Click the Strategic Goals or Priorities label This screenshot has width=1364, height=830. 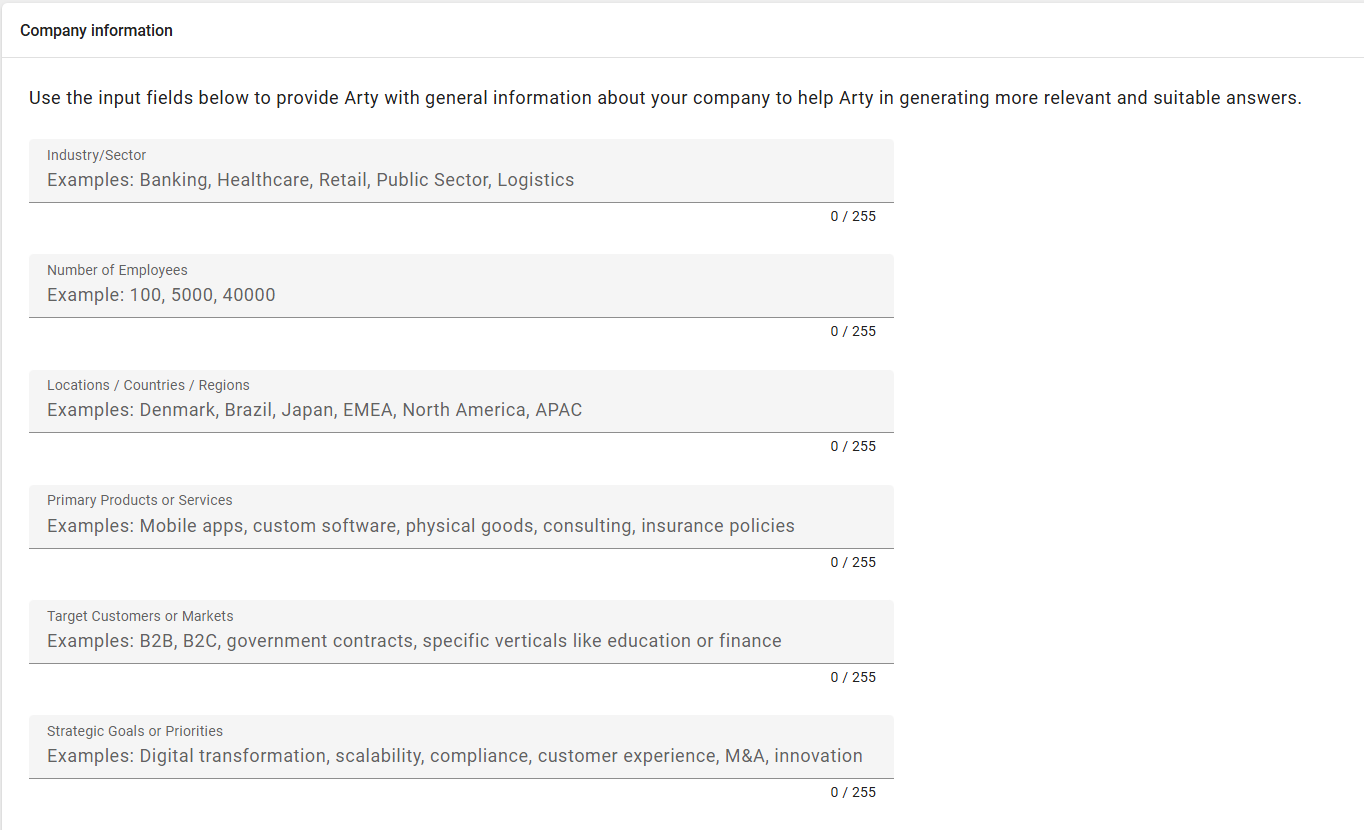tap(135, 731)
